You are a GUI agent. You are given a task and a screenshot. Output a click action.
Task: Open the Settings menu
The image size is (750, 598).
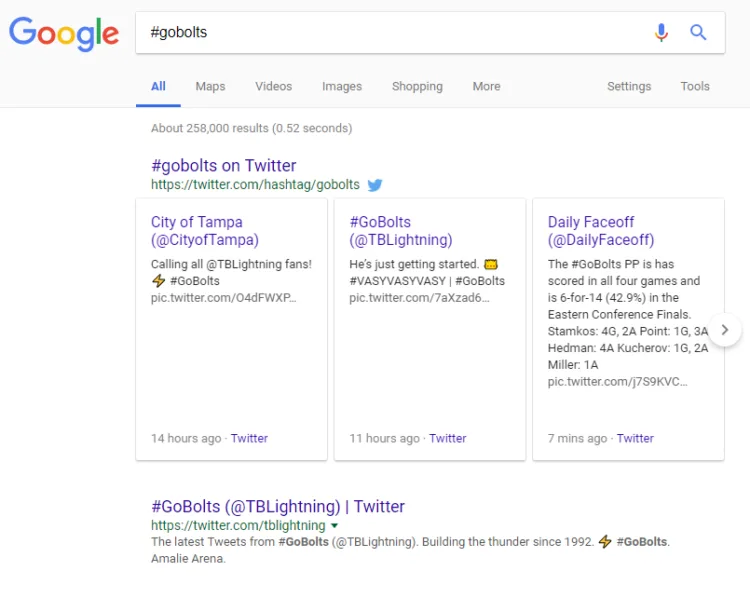[x=629, y=87]
